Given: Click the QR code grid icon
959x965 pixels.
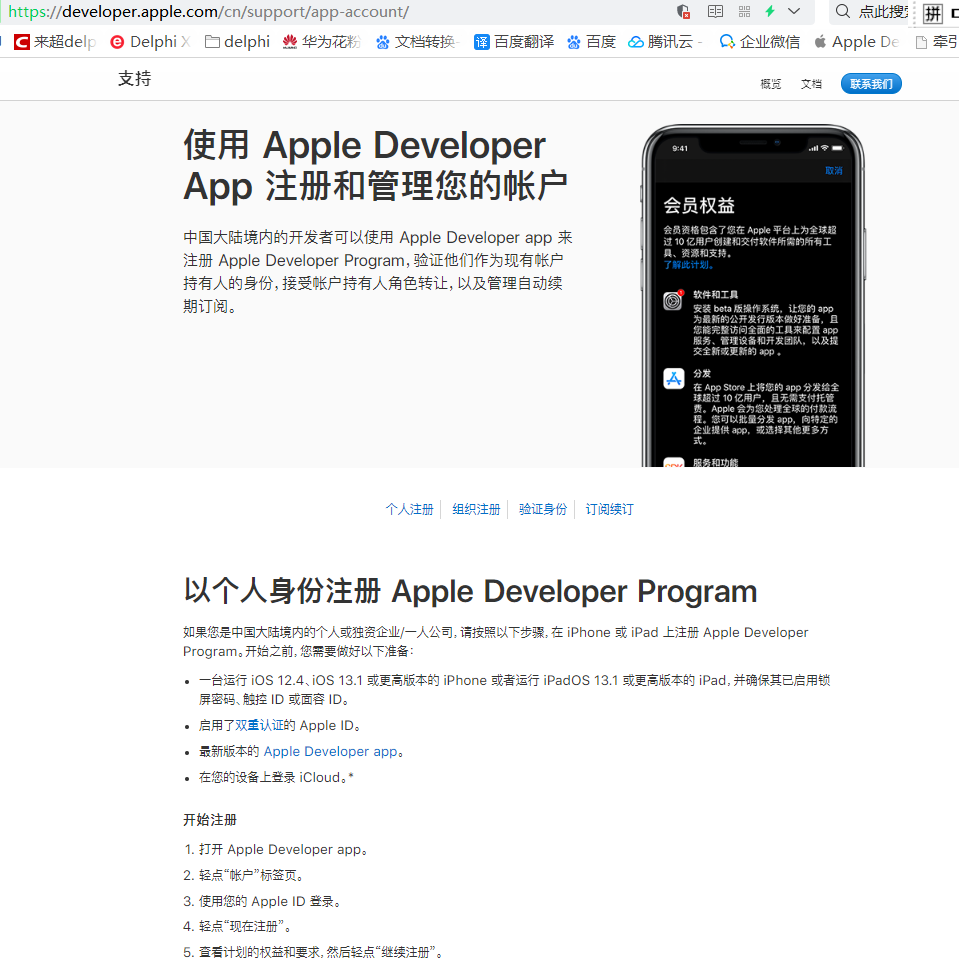Looking at the screenshot, I should click(744, 12).
